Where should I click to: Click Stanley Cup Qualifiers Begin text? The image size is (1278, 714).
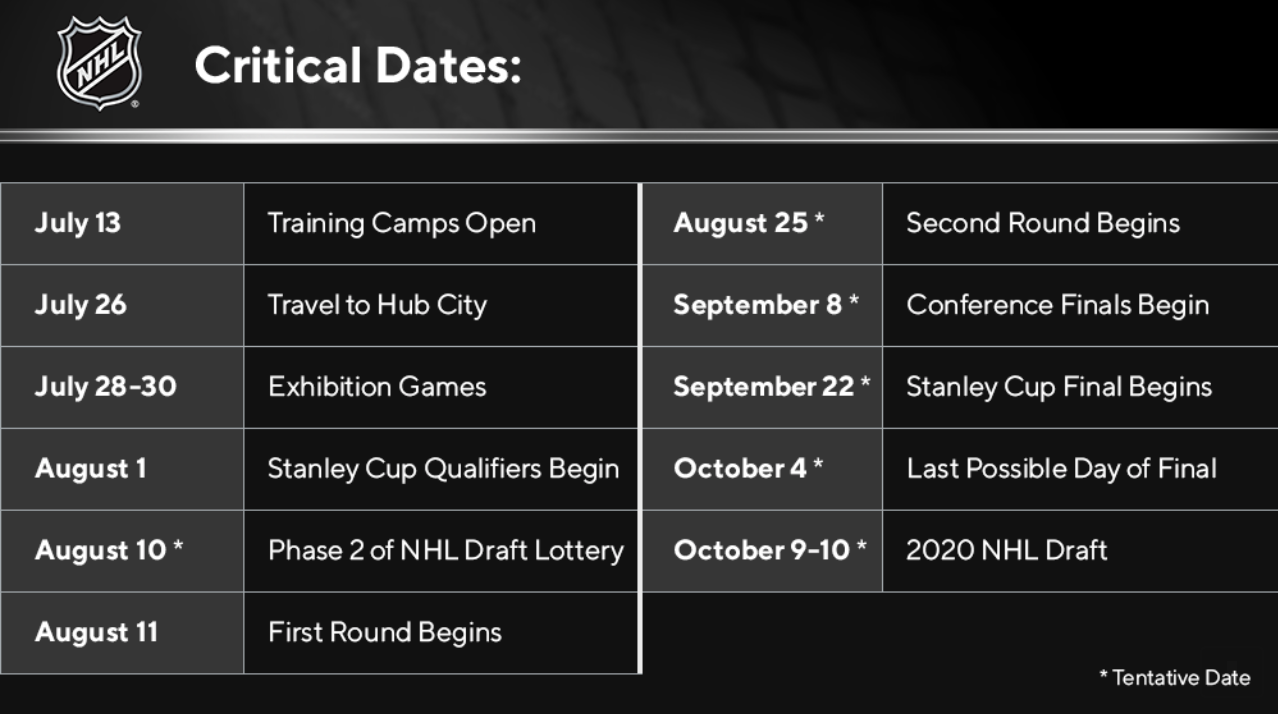coord(443,469)
